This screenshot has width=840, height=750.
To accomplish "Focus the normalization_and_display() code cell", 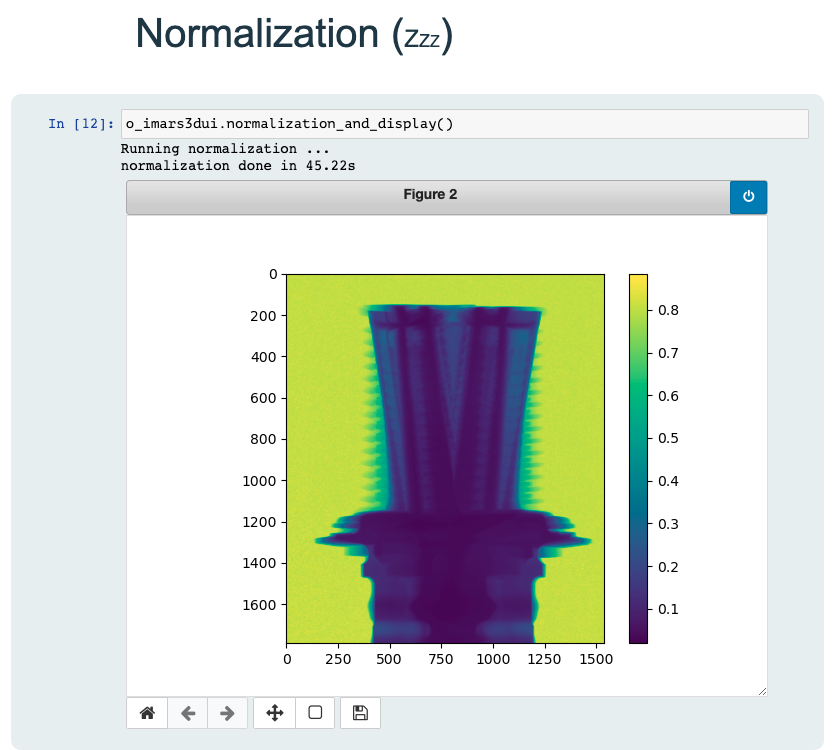I will pyautogui.click(x=464, y=124).
